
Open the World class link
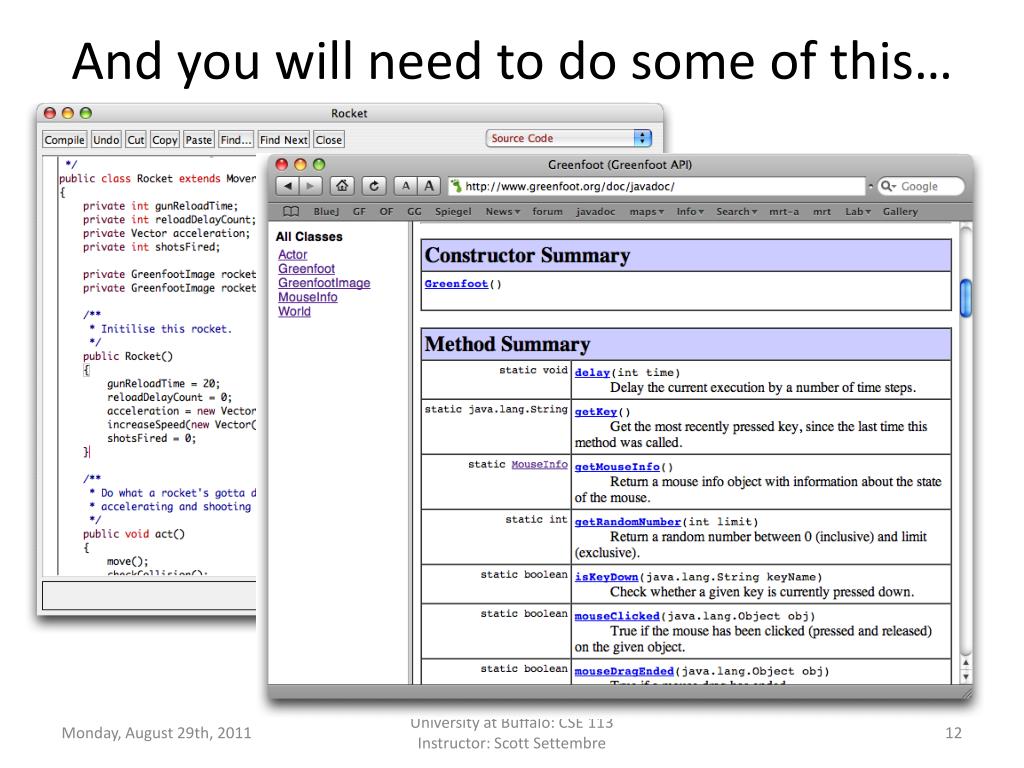point(295,312)
